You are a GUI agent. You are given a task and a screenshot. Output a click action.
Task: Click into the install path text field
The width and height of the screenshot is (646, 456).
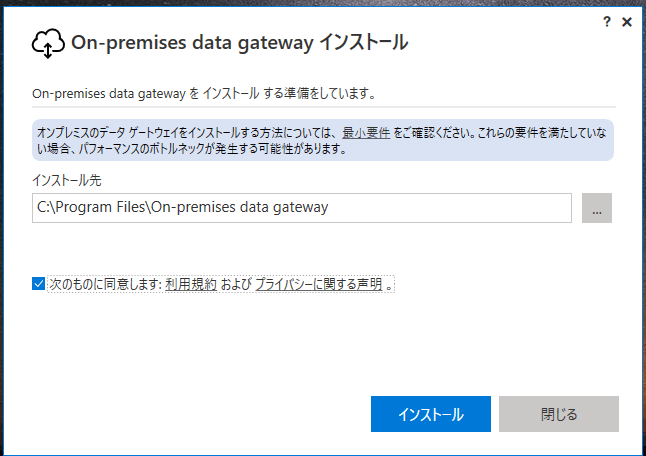tap(300, 208)
